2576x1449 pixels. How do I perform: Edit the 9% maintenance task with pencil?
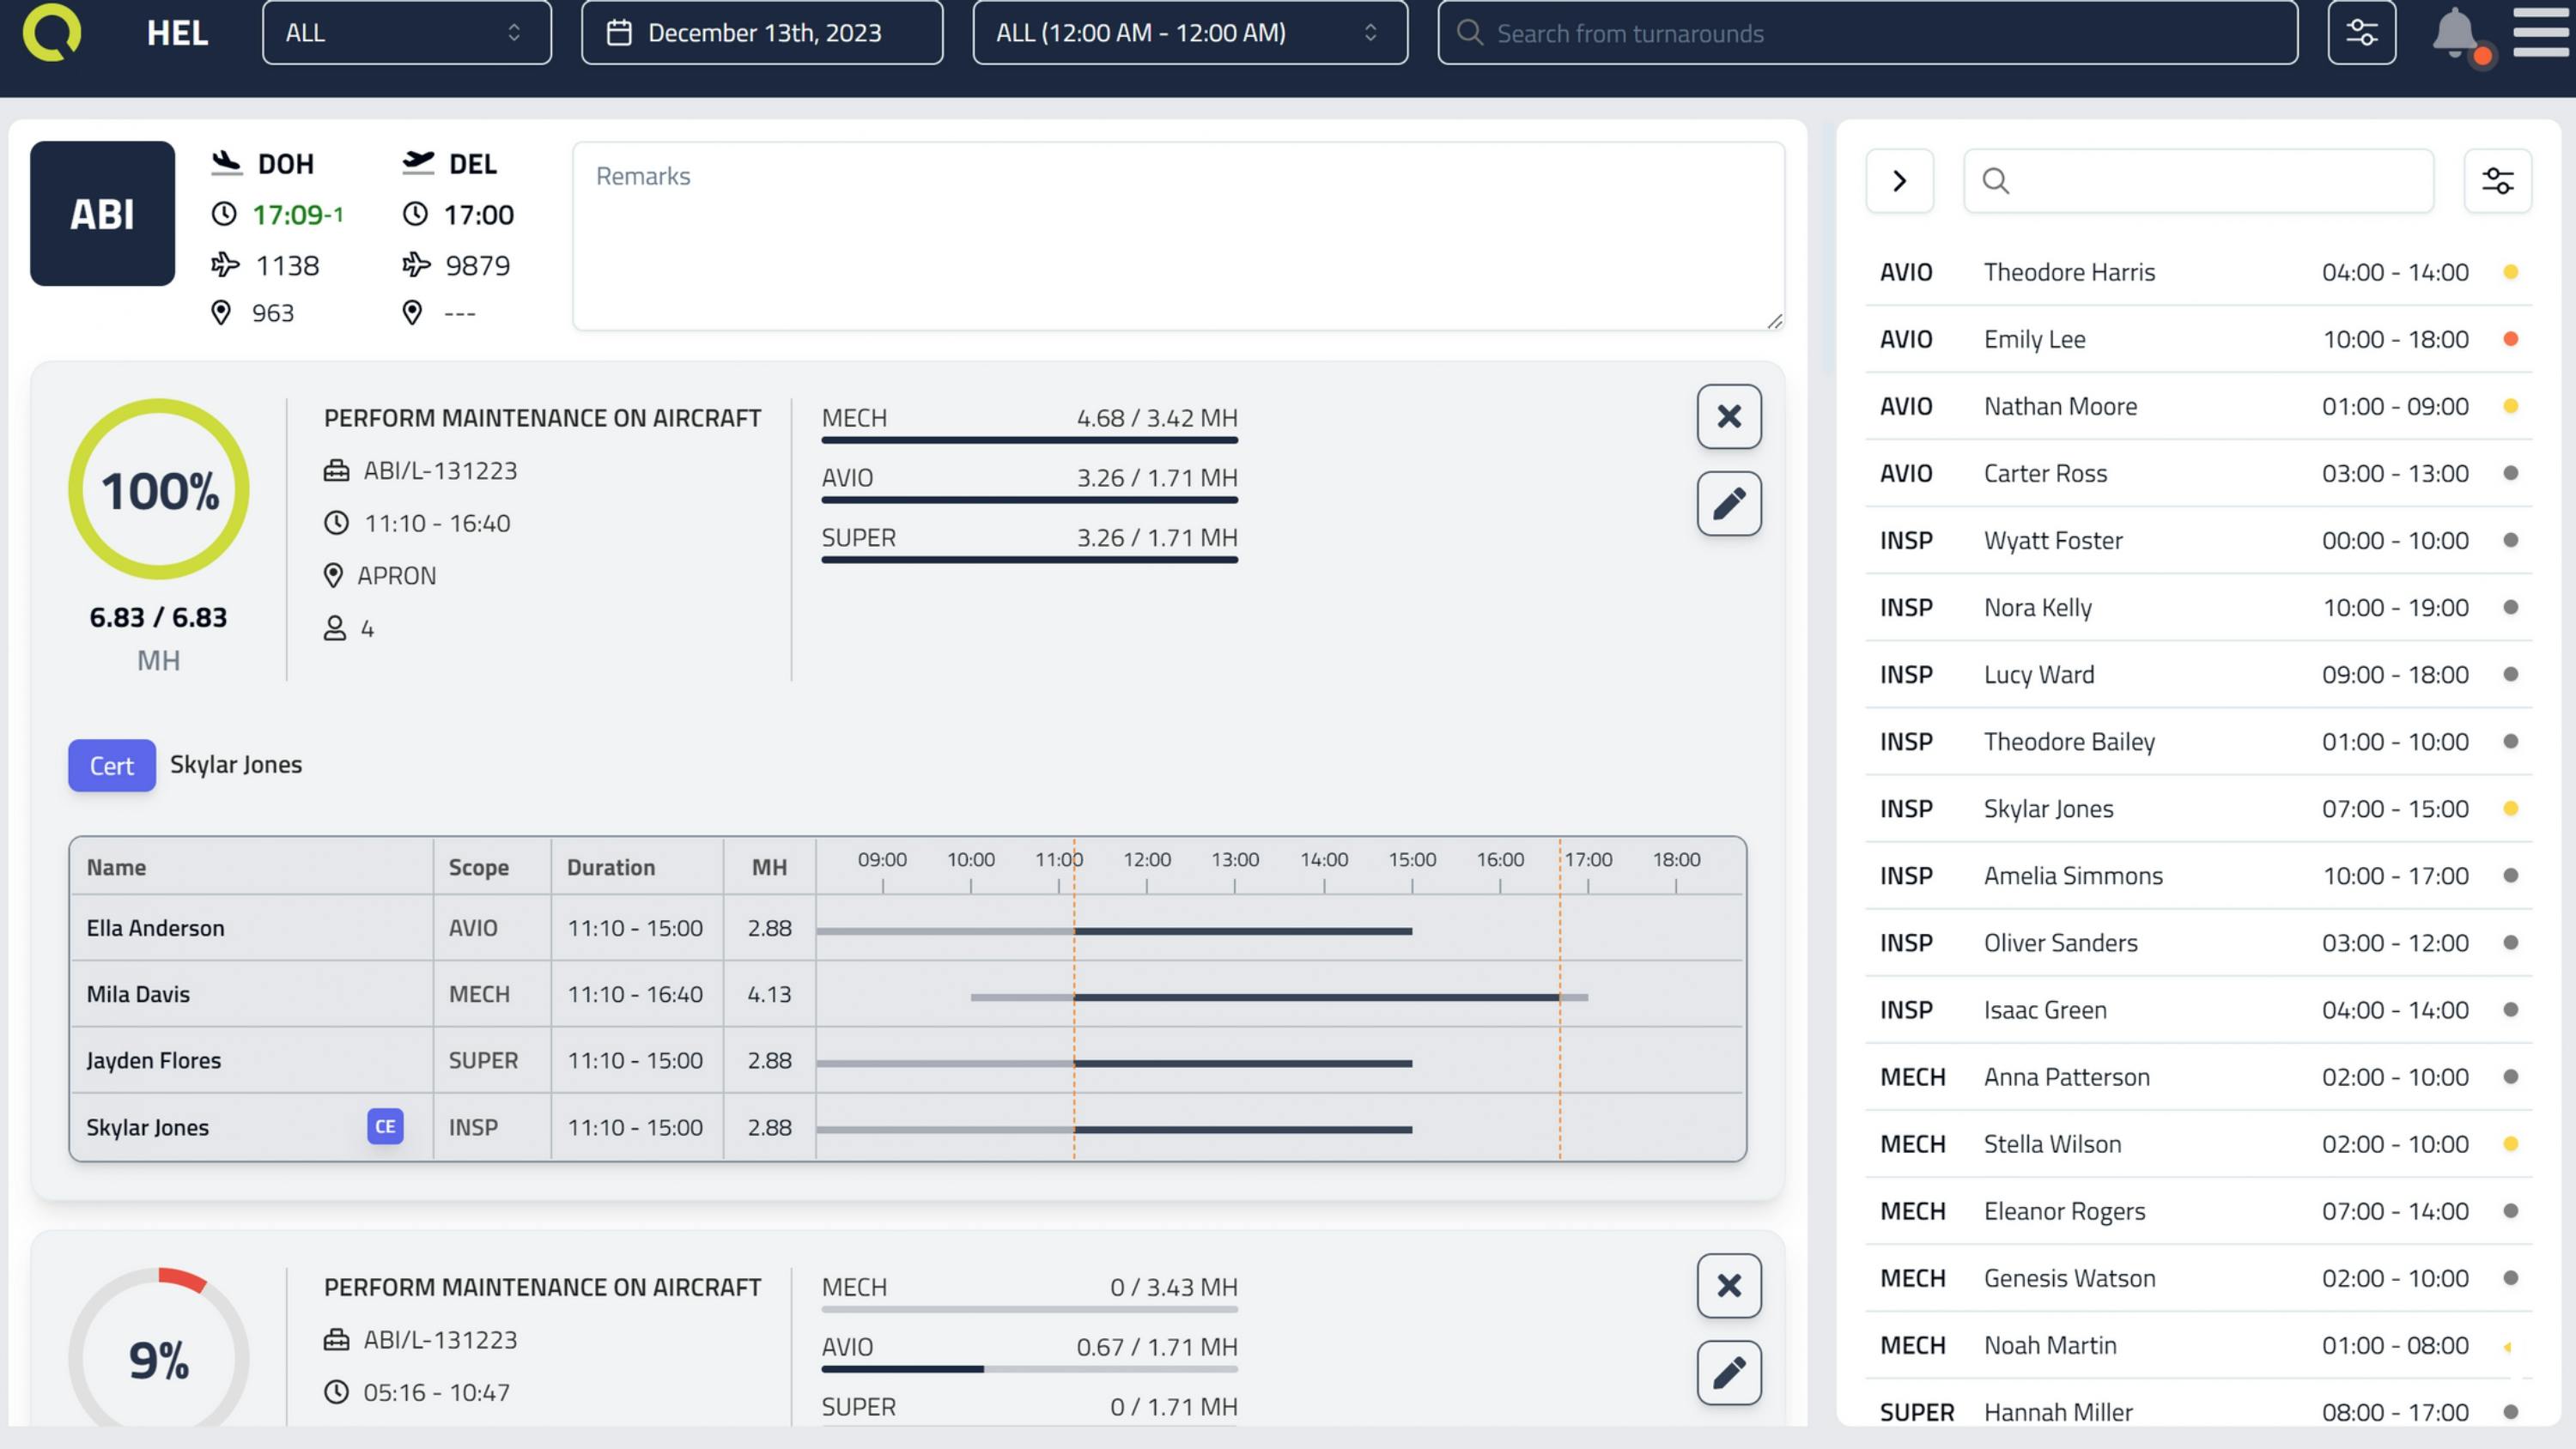pyautogui.click(x=1728, y=1372)
